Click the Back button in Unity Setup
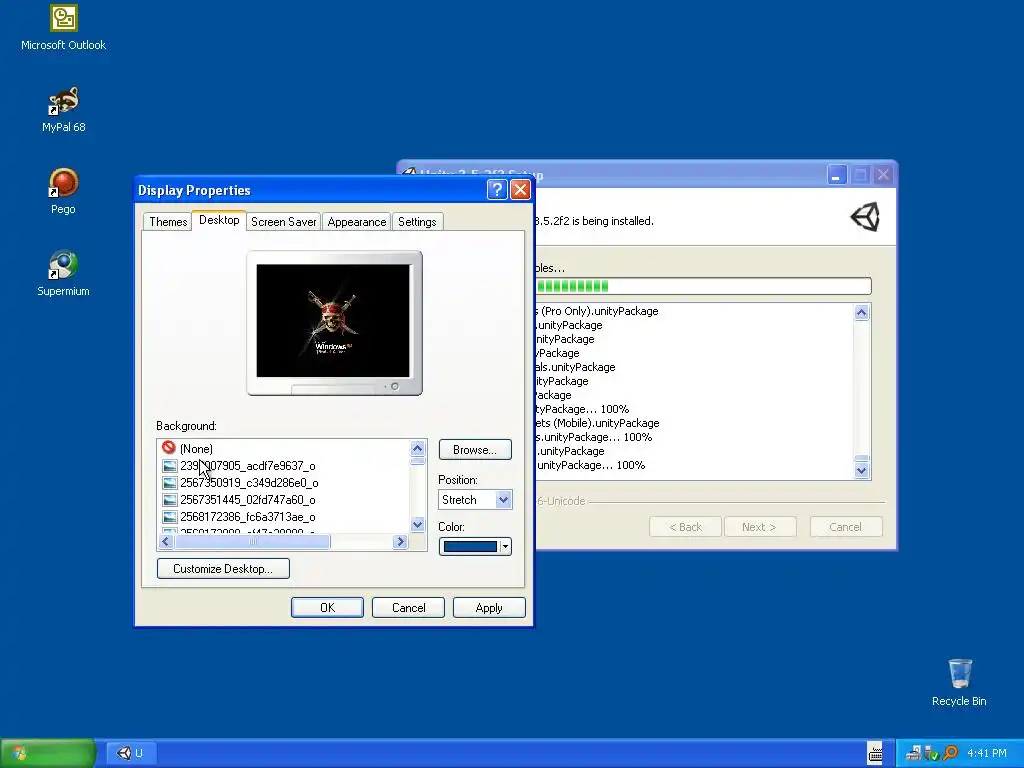 [685, 526]
